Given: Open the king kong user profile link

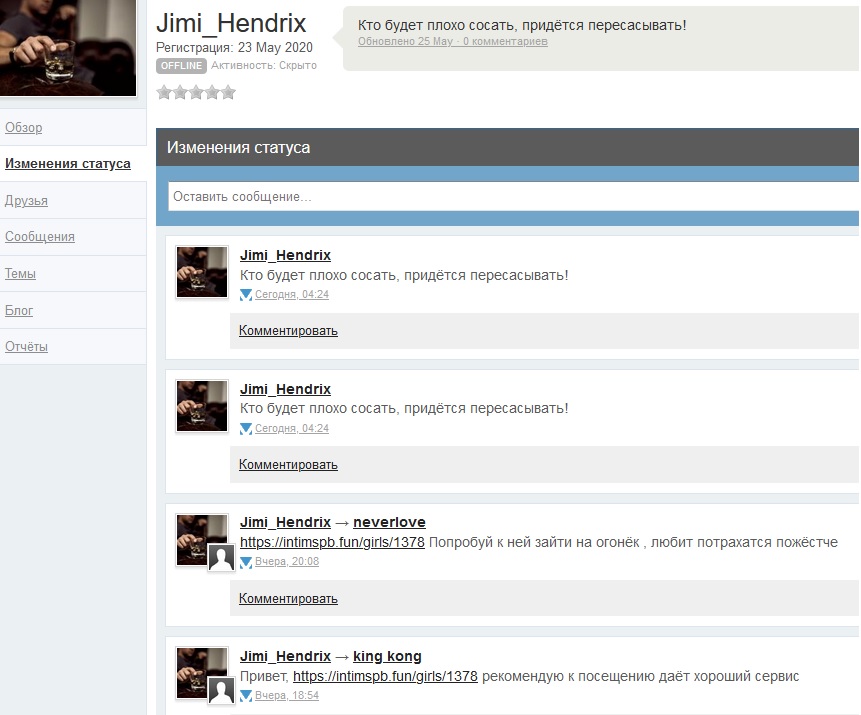Looking at the screenshot, I should tap(387, 656).
